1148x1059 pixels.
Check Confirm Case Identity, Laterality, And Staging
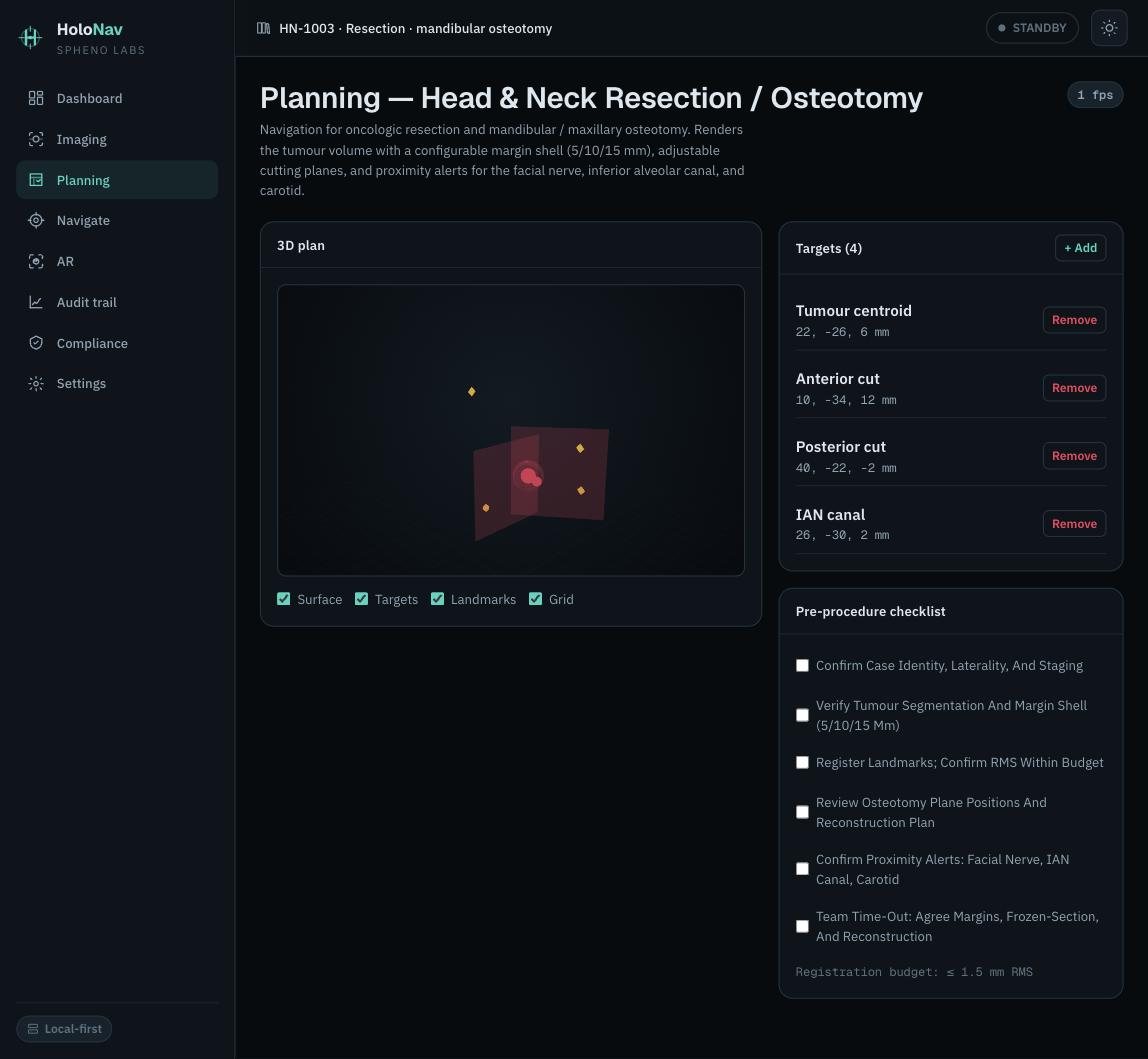pos(802,666)
